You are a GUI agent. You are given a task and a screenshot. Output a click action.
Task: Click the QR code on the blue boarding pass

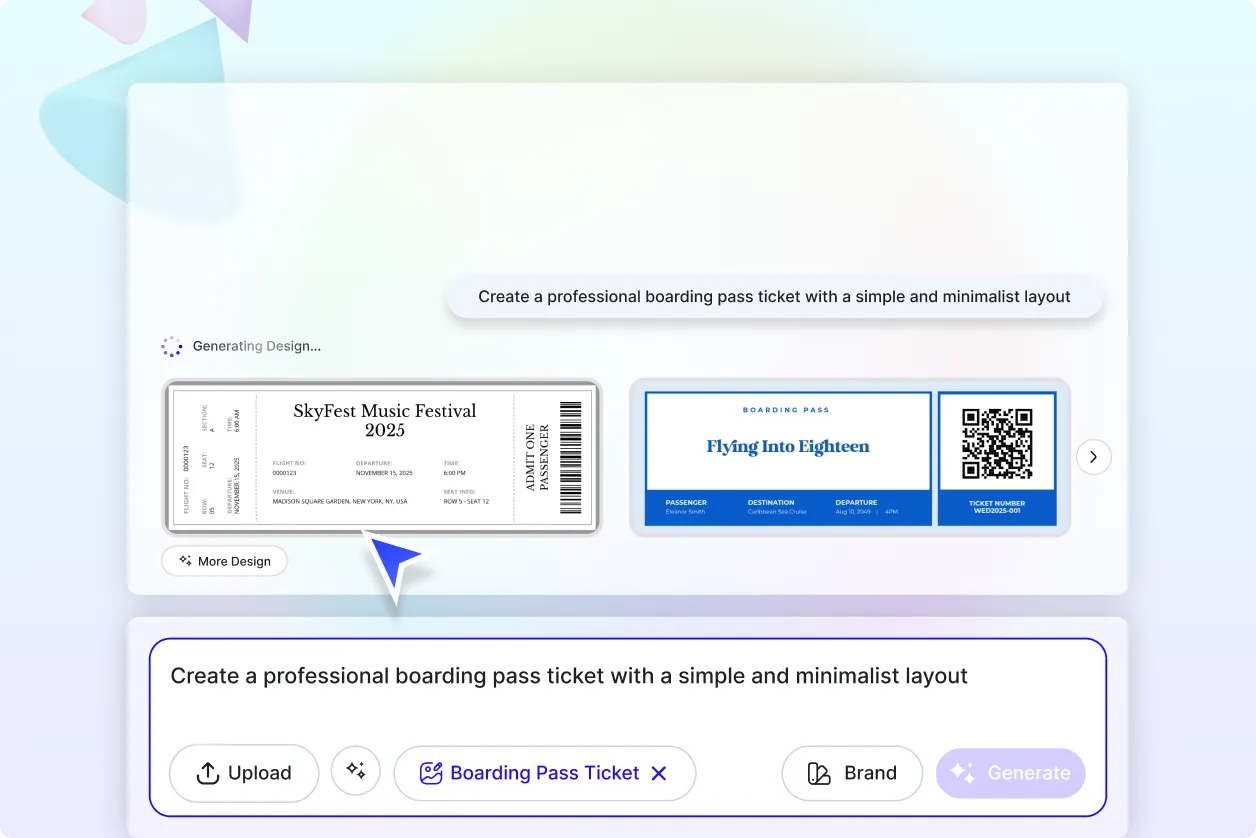click(x=996, y=441)
